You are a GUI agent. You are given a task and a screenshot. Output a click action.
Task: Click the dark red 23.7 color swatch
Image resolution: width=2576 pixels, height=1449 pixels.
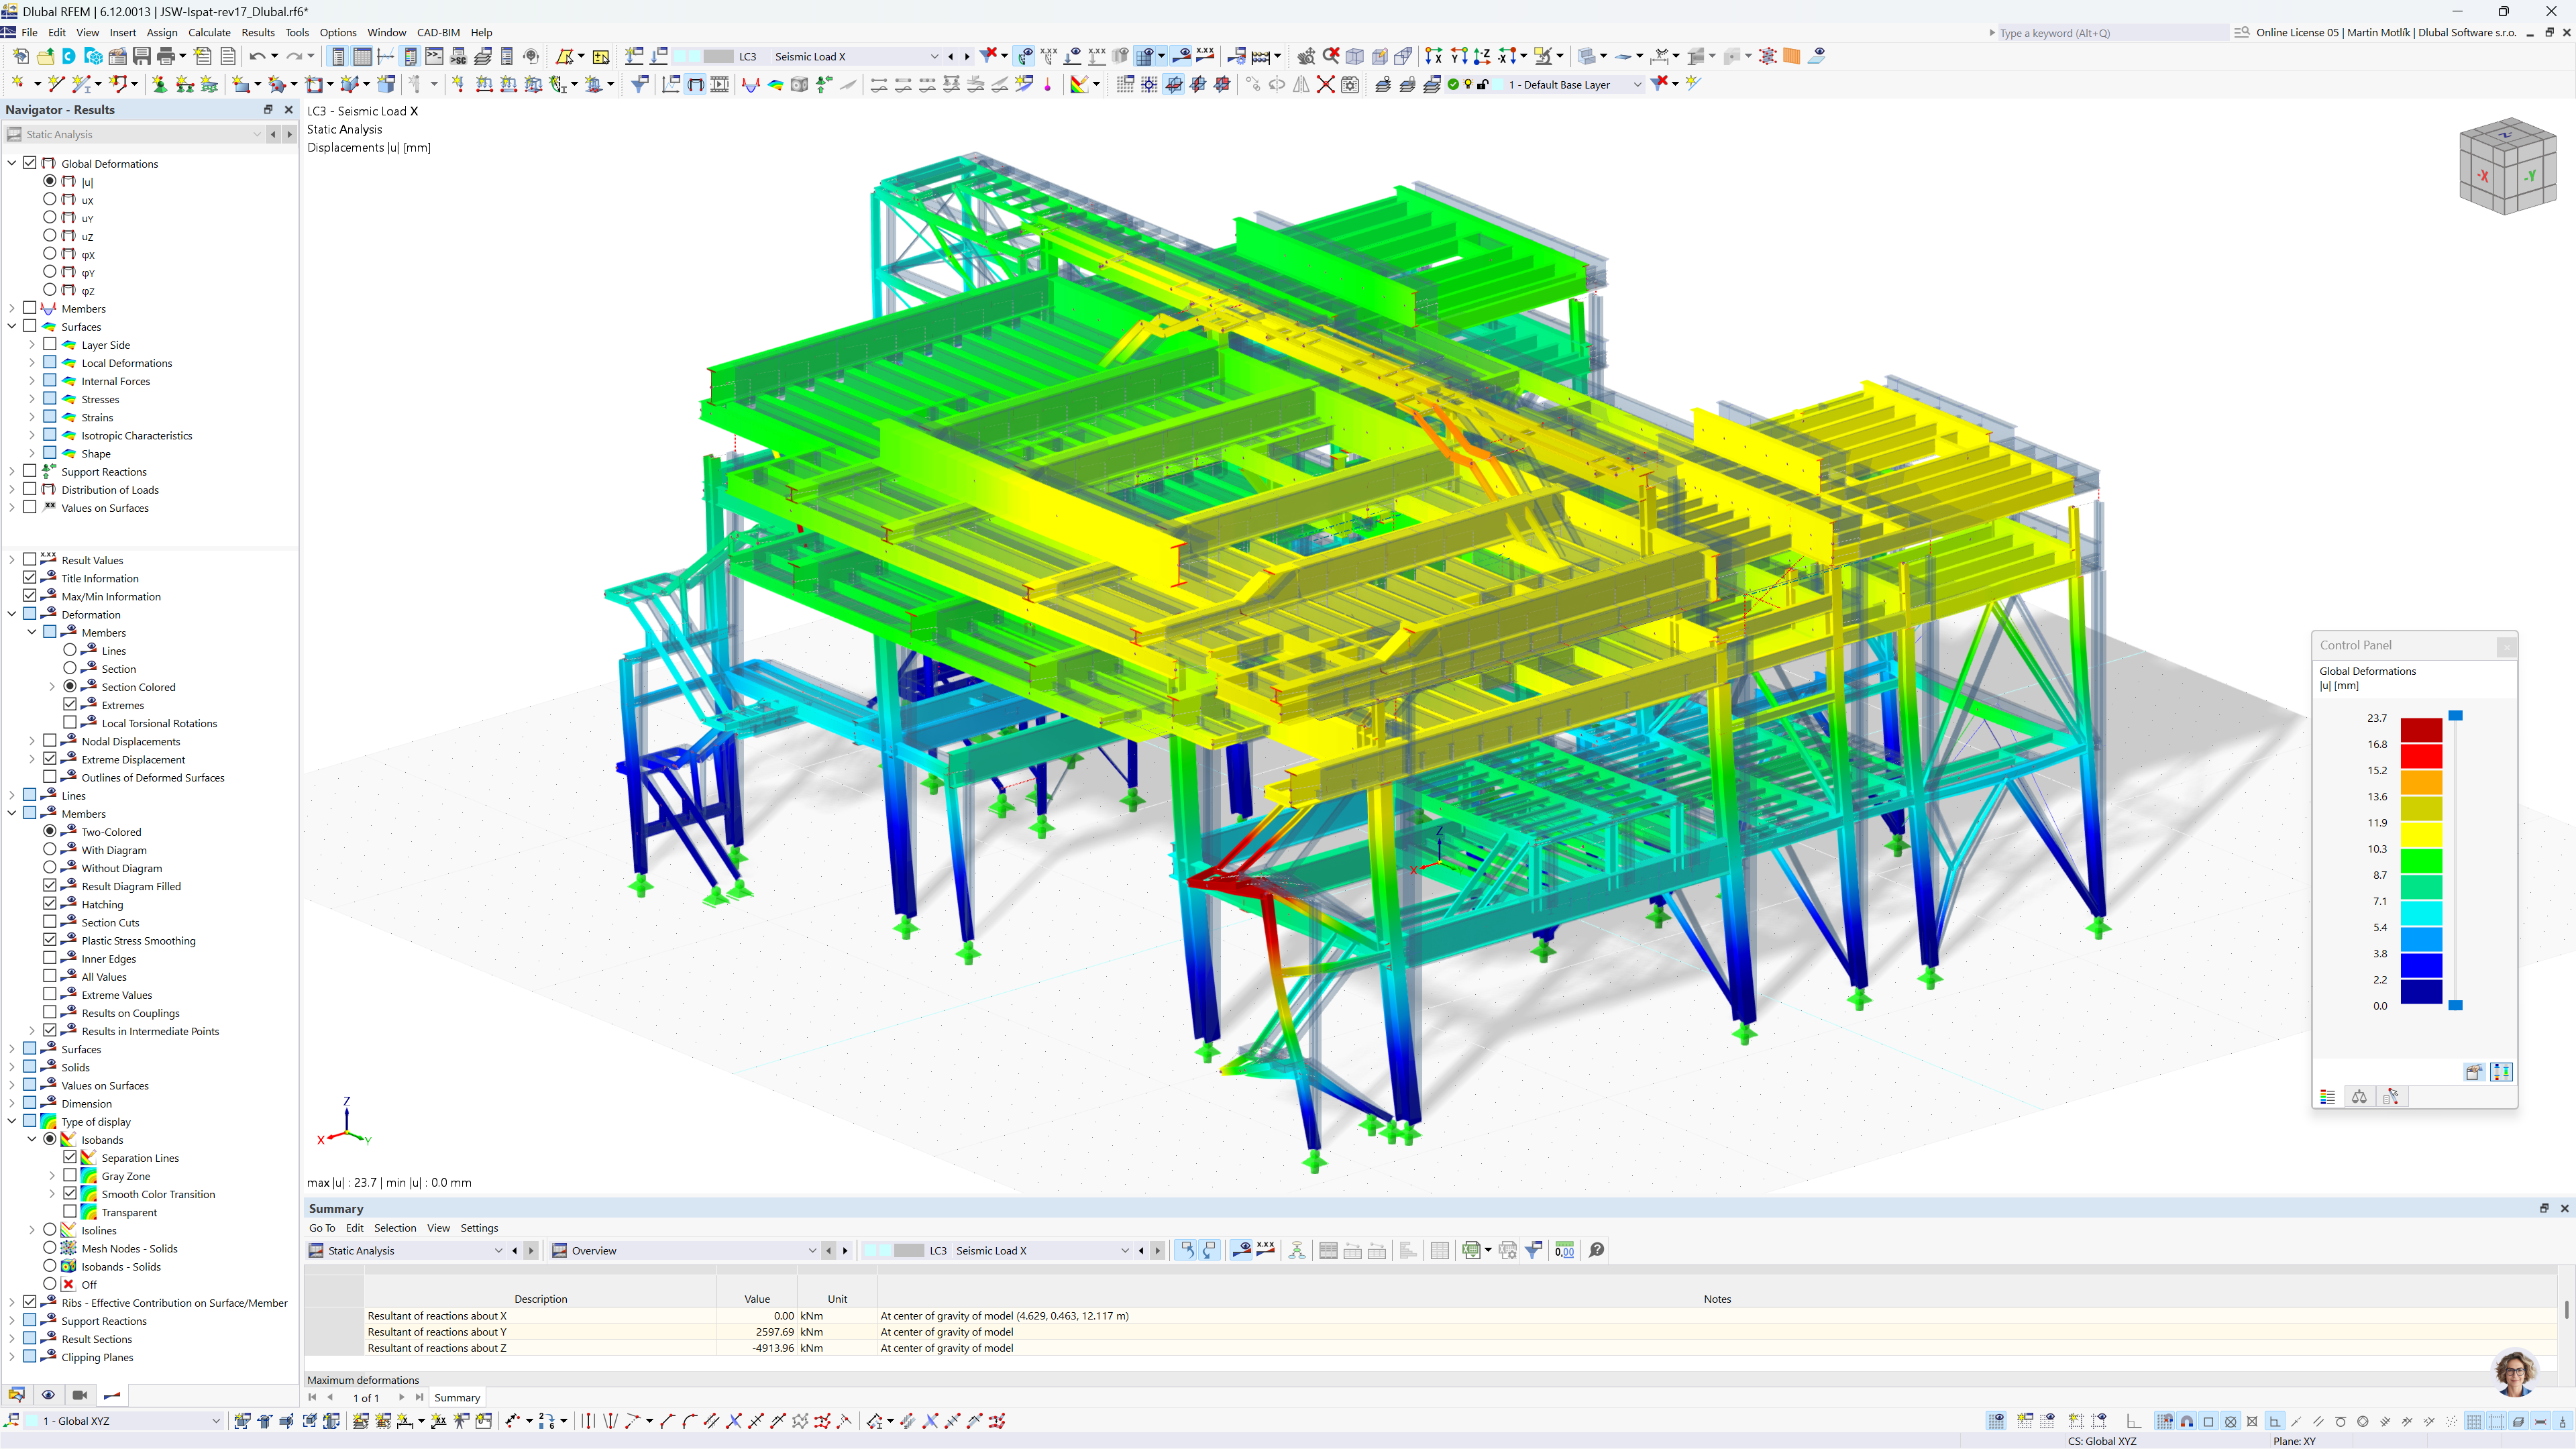2421,729
